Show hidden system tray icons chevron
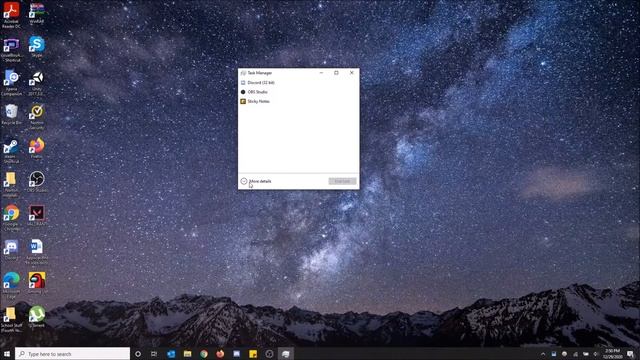Screen dimensions: 640x360 coord(543,354)
